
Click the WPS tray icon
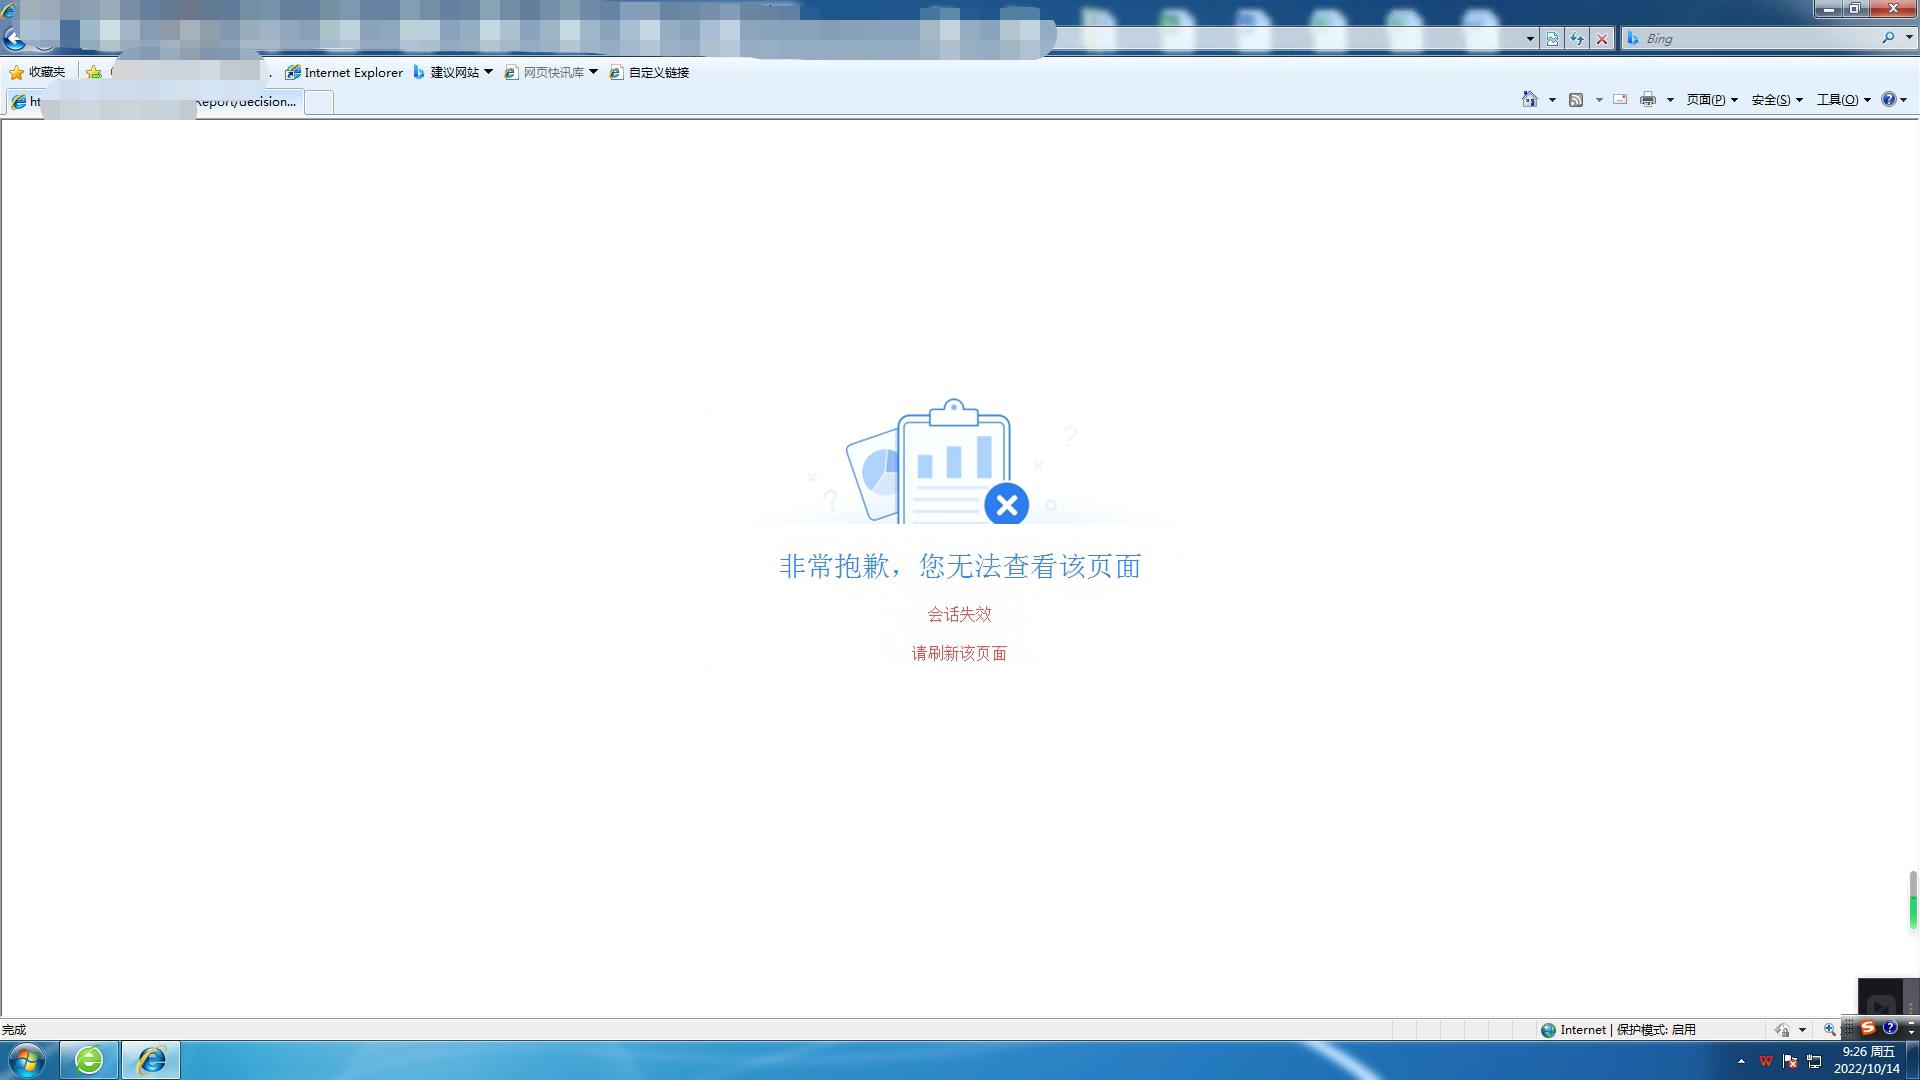1765,1061
